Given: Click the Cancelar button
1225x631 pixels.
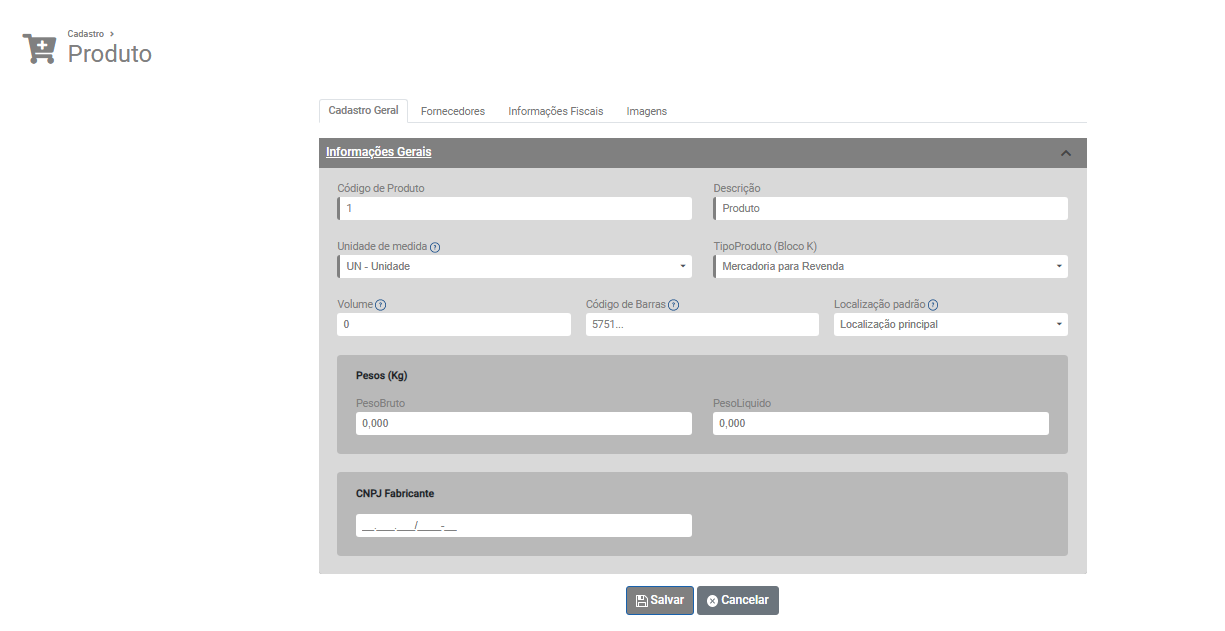Looking at the screenshot, I should tap(737, 600).
